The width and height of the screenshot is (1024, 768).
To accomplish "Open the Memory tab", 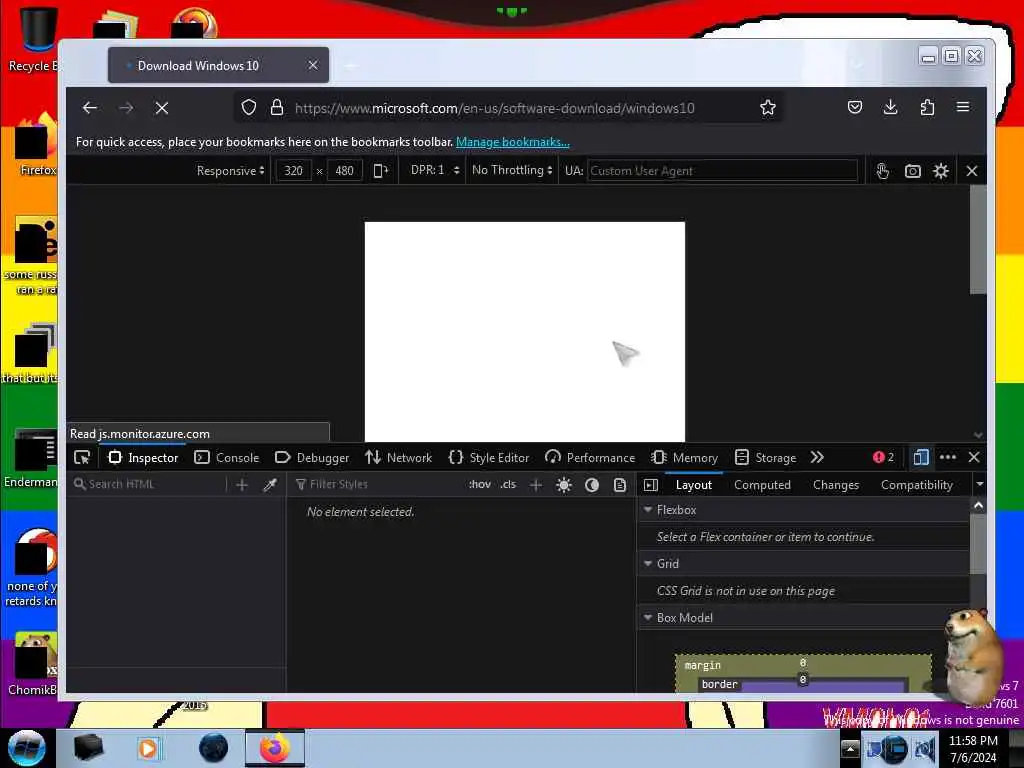I will (684, 458).
